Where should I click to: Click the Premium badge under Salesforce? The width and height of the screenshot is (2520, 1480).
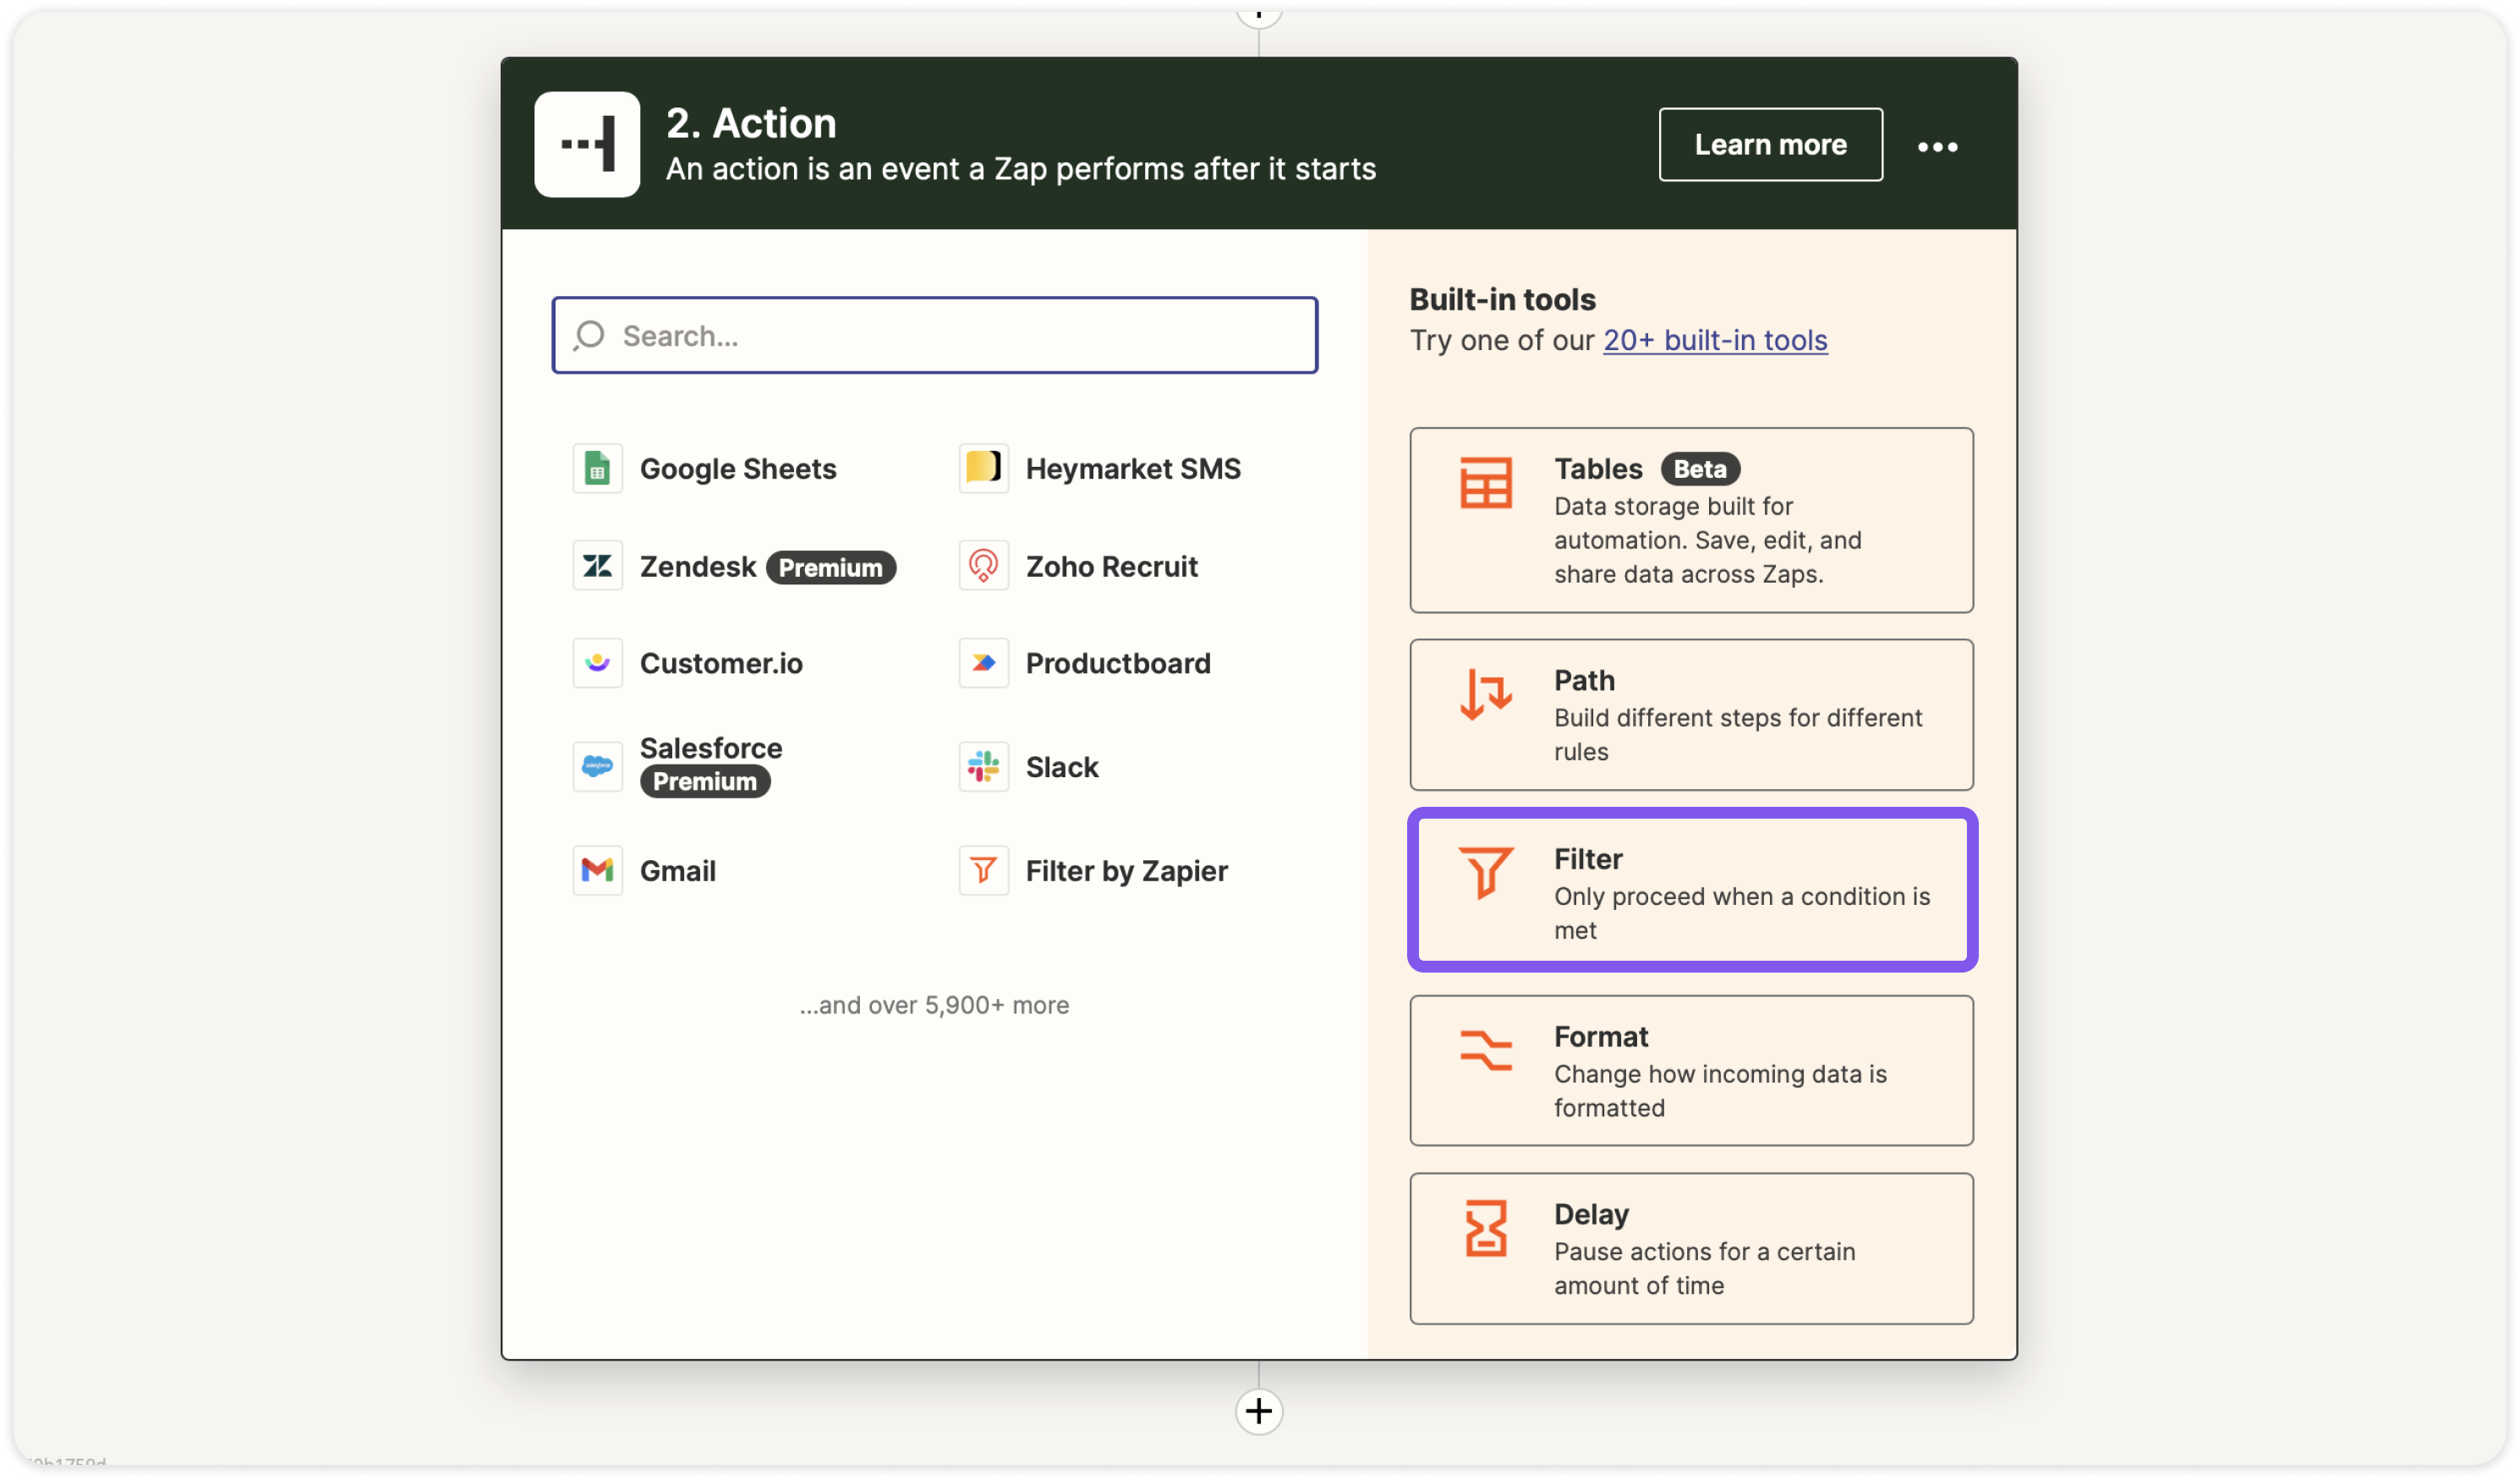(x=705, y=782)
